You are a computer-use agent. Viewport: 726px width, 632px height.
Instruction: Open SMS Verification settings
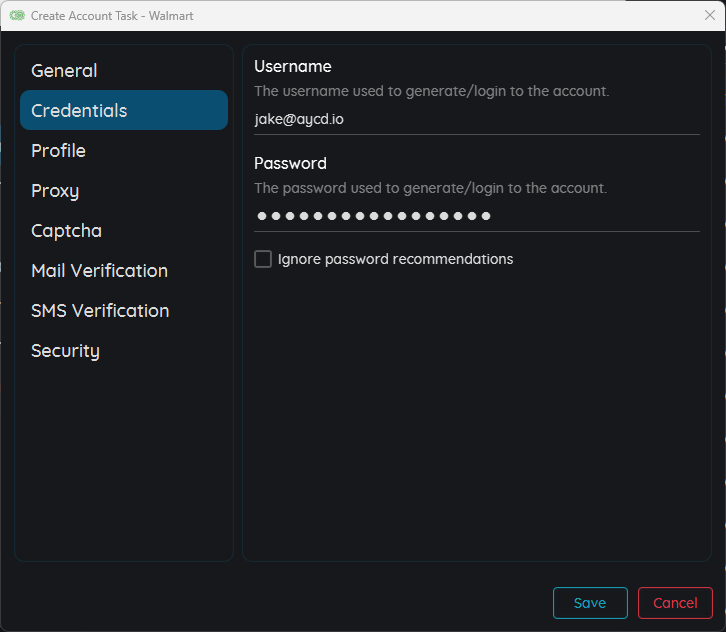(100, 311)
